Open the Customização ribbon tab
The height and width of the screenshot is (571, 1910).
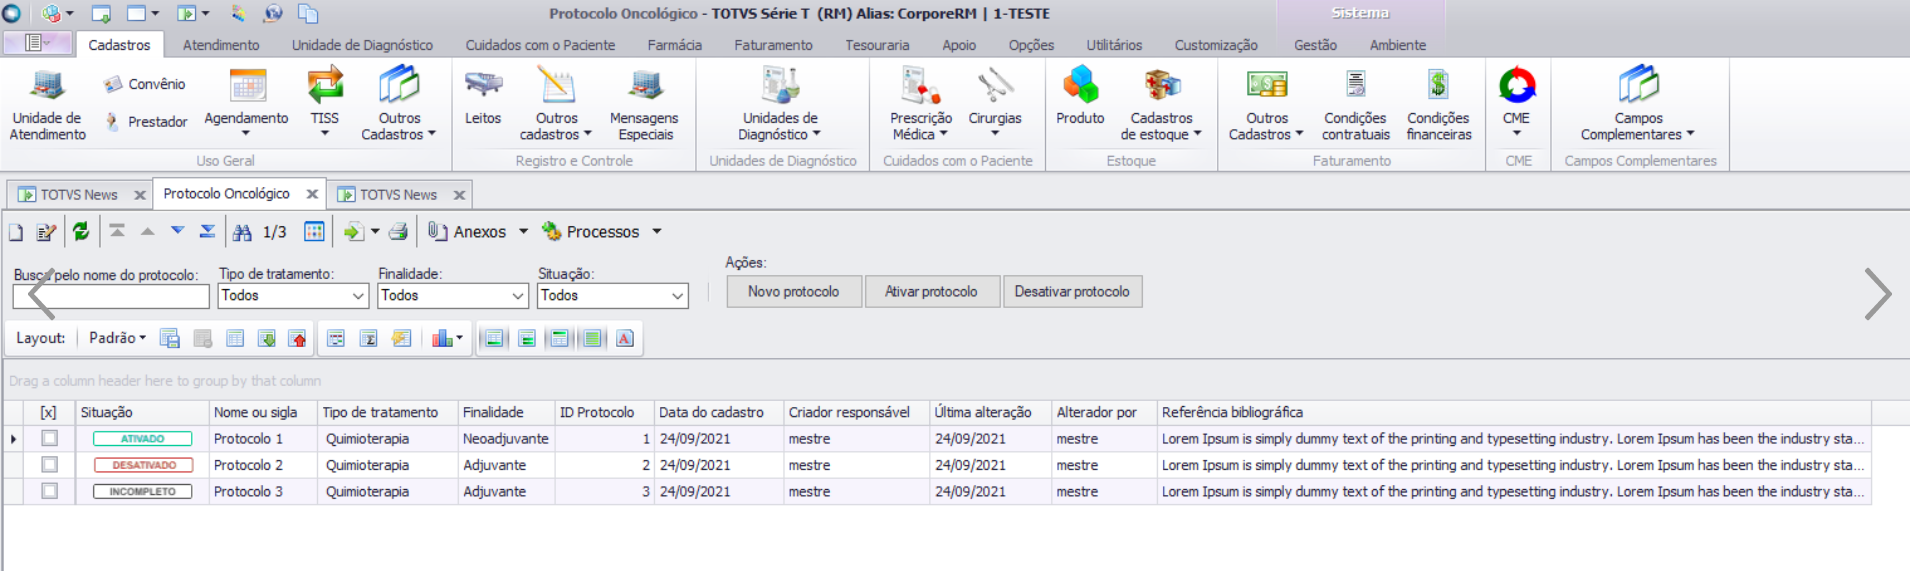[x=1216, y=45]
